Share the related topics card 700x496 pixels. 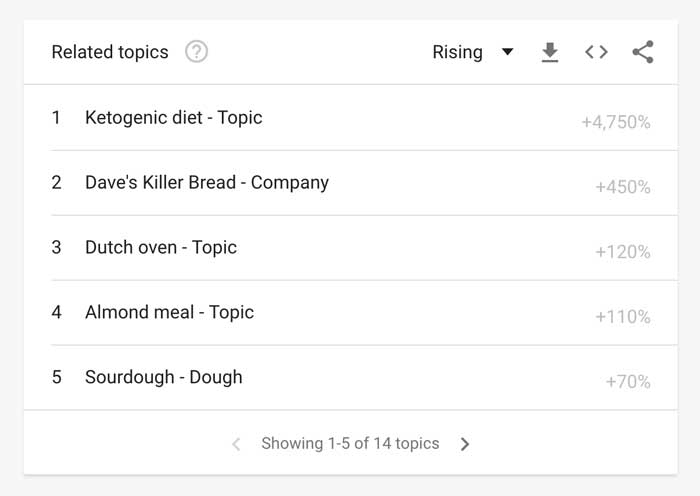(x=643, y=52)
